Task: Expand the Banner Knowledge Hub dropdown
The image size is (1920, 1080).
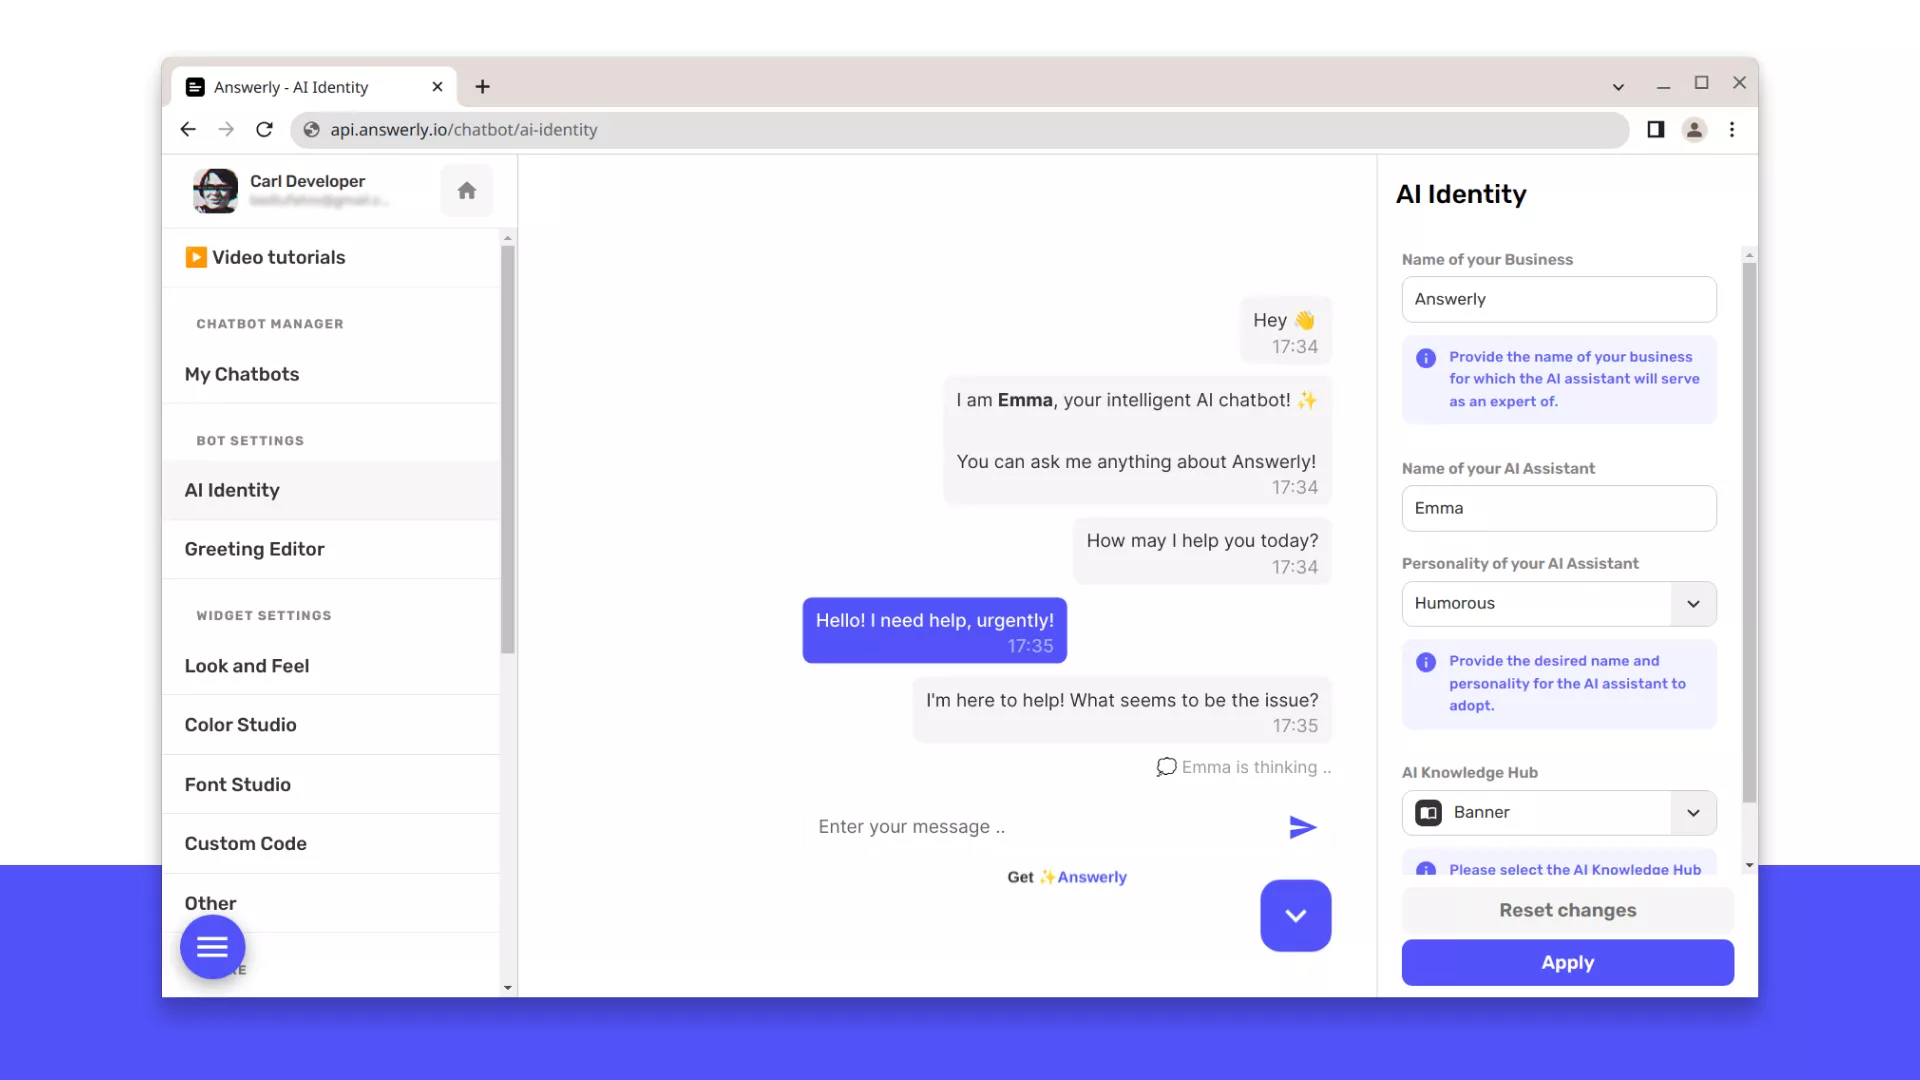Action: coord(1693,813)
